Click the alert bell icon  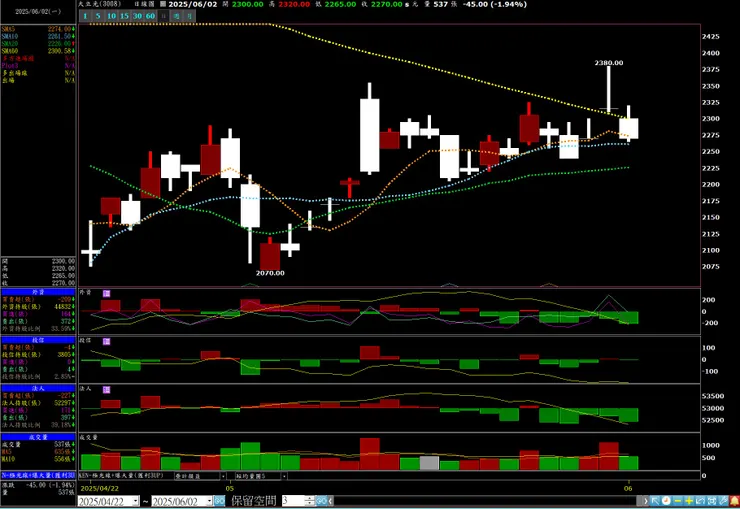click(x=734, y=501)
